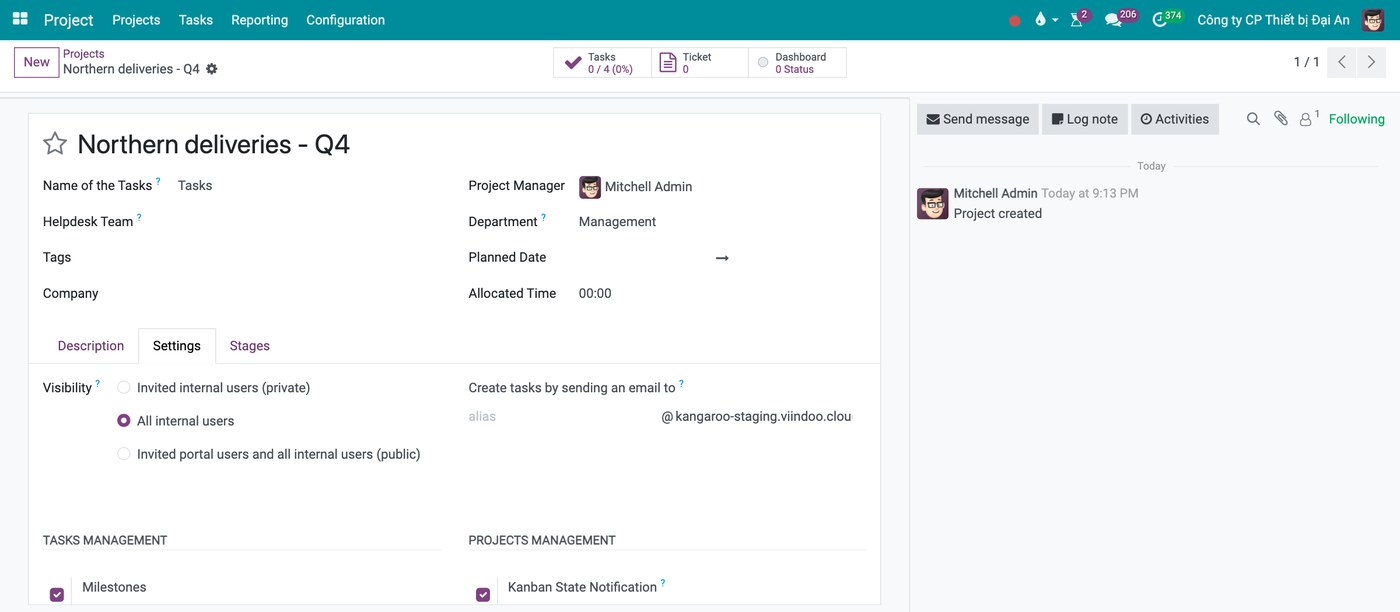Image resolution: width=1400 pixels, height=612 pixels.
Task: Open the Projects menu in the top bar
Action: click(136, 20)
